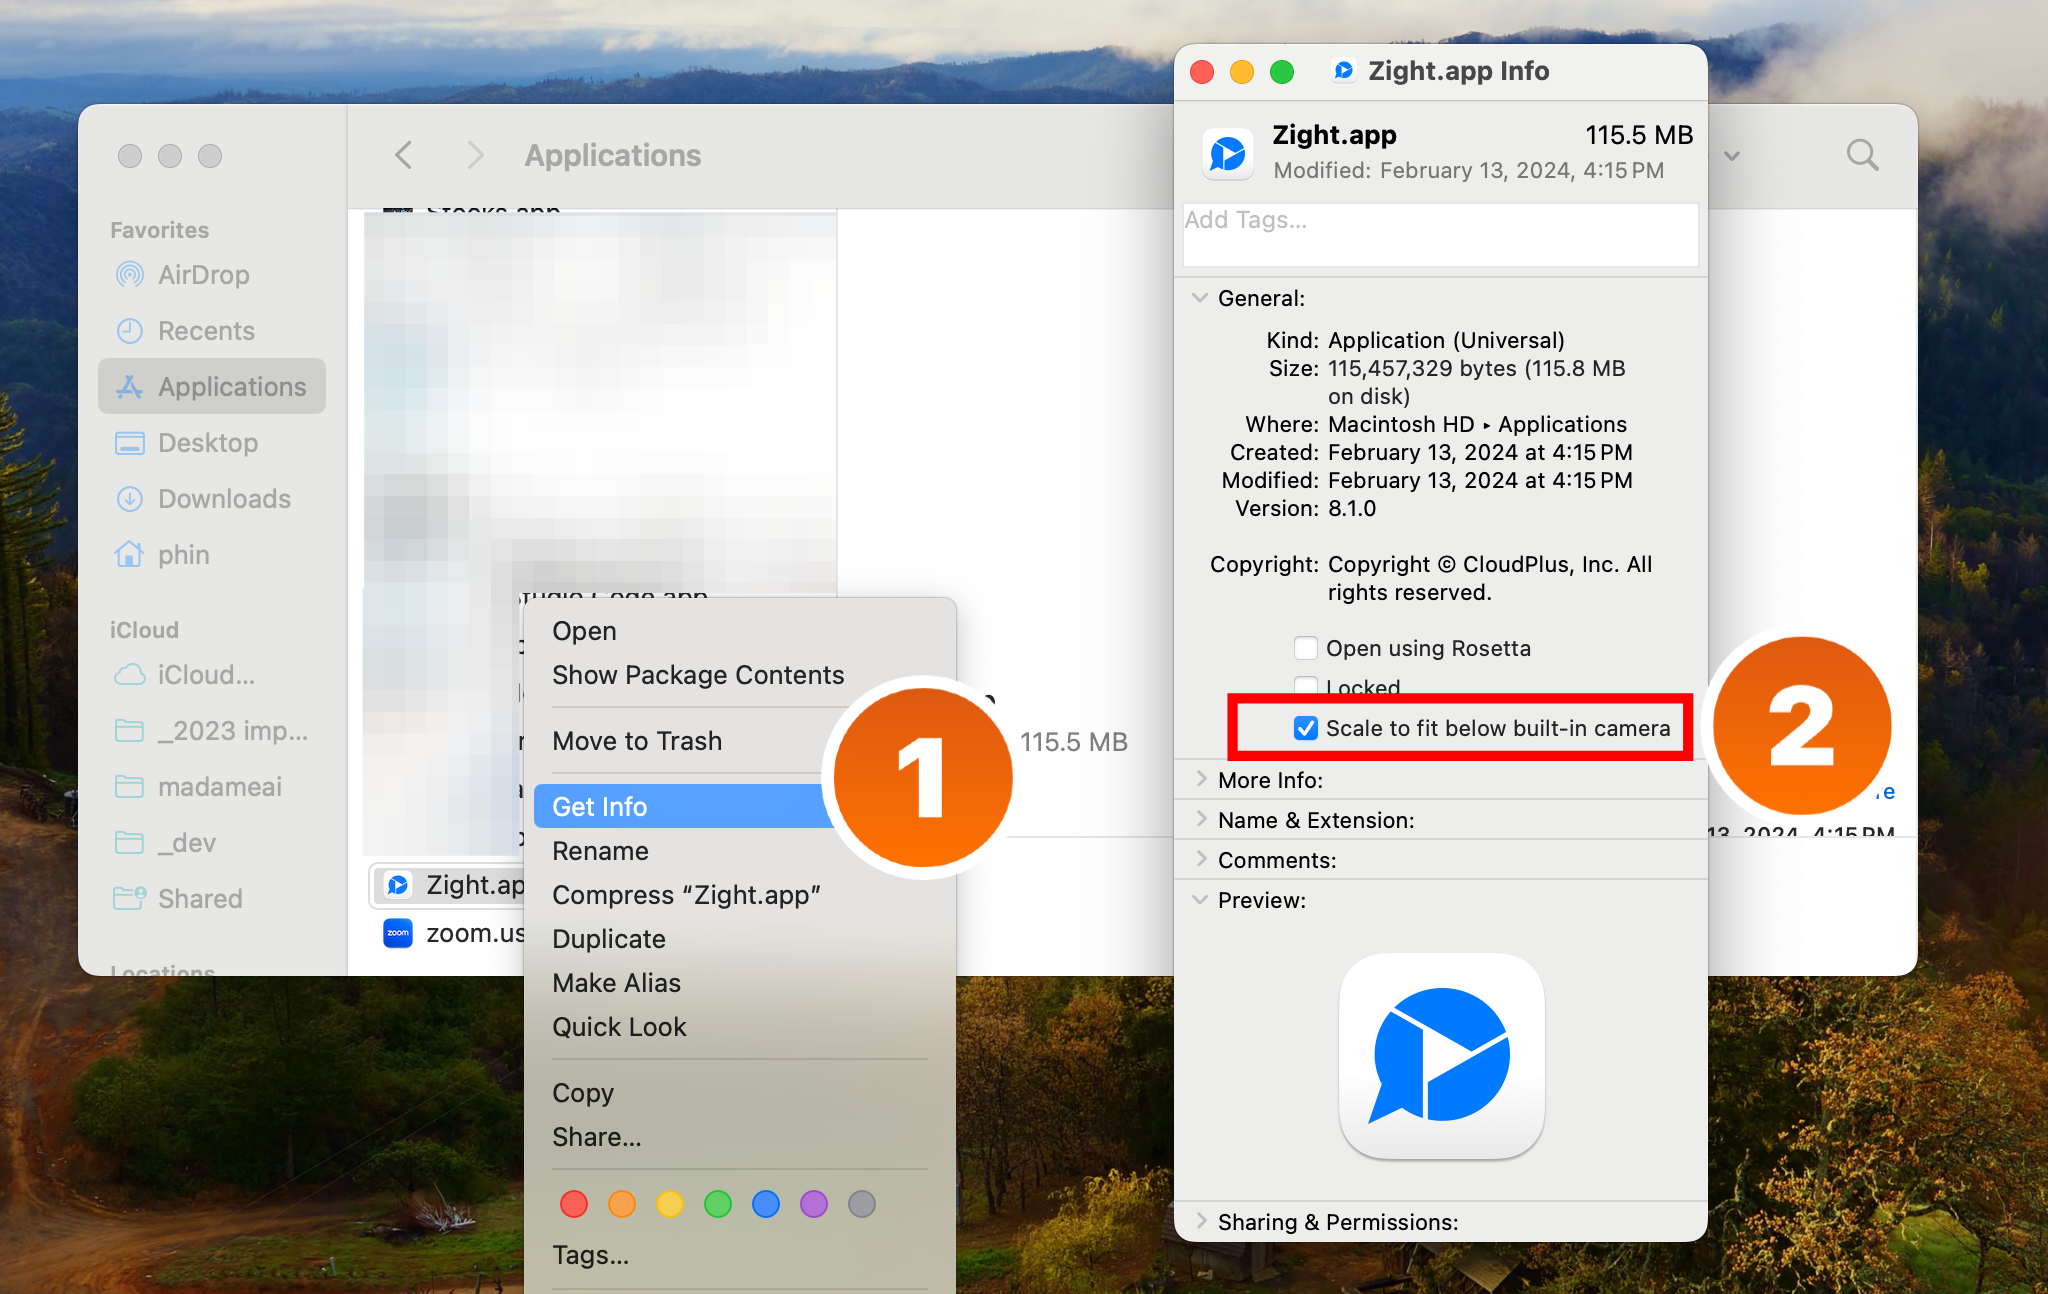Click the Desktop icon in sidebar
This screenshot has width=2048, height=1294.
(x=130, y=442)
